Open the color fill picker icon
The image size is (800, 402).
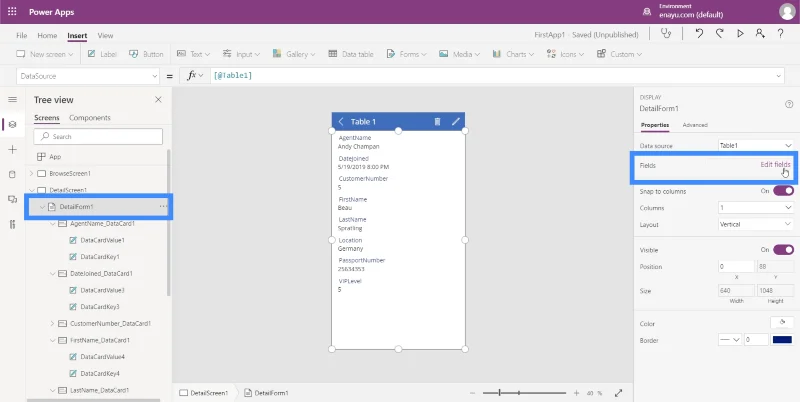pyautogui.click(x=782, y=323)
